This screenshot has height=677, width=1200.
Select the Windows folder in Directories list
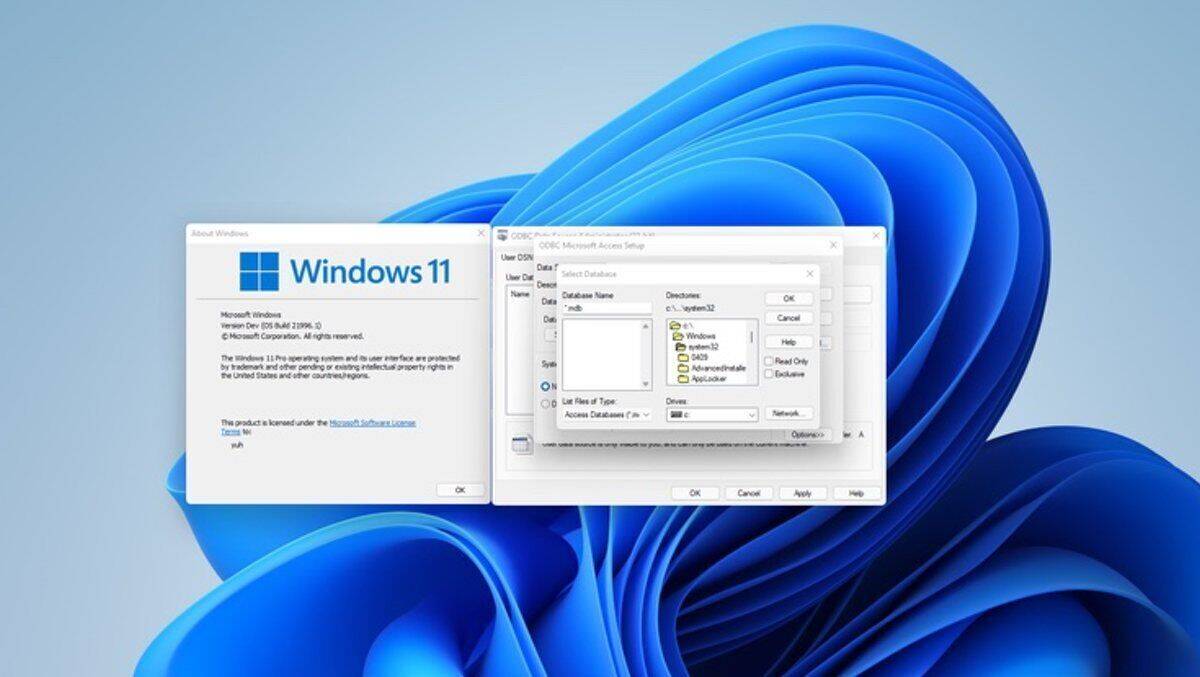pos(693,336)
